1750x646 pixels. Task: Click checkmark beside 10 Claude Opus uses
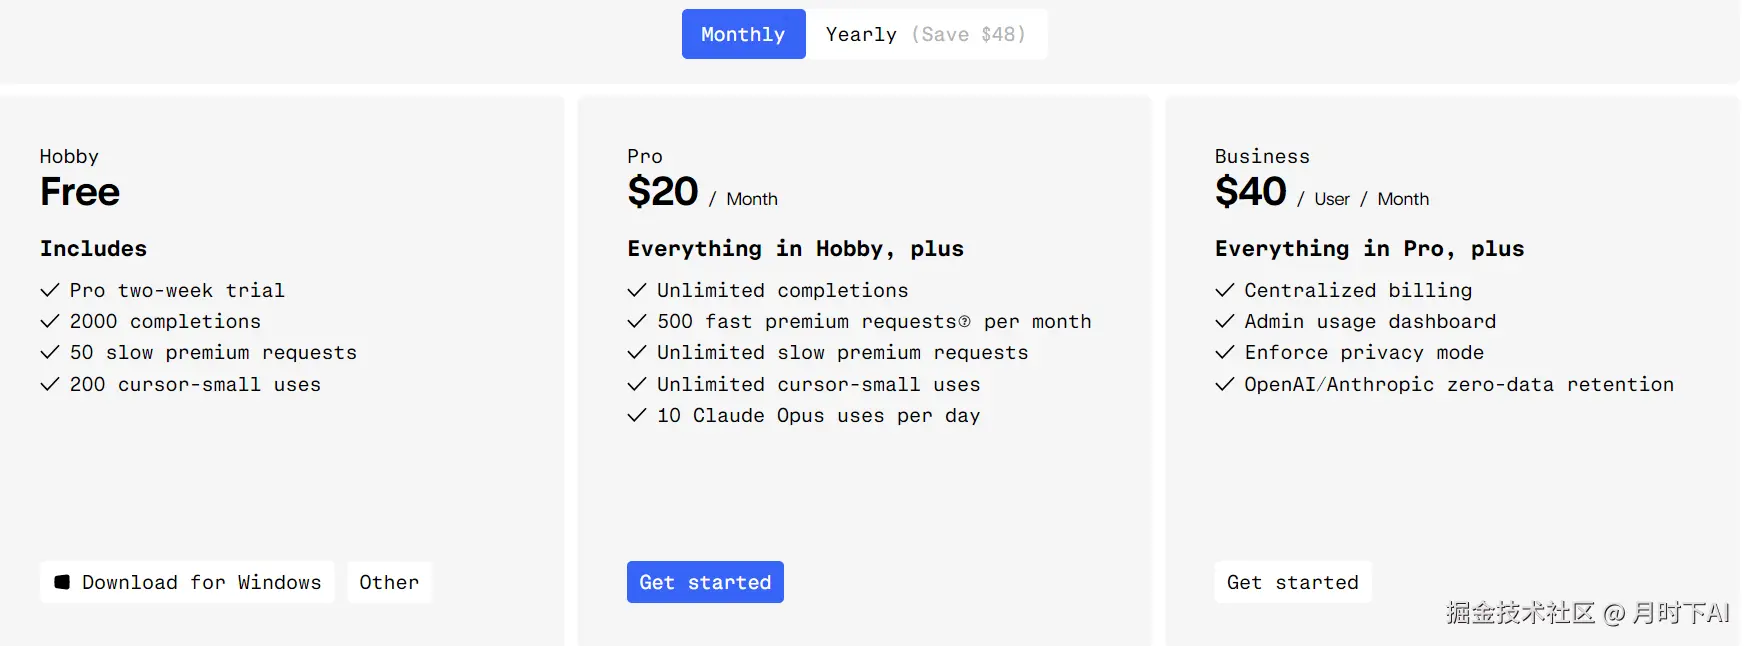pyautogui.click(x=637, y=416)
